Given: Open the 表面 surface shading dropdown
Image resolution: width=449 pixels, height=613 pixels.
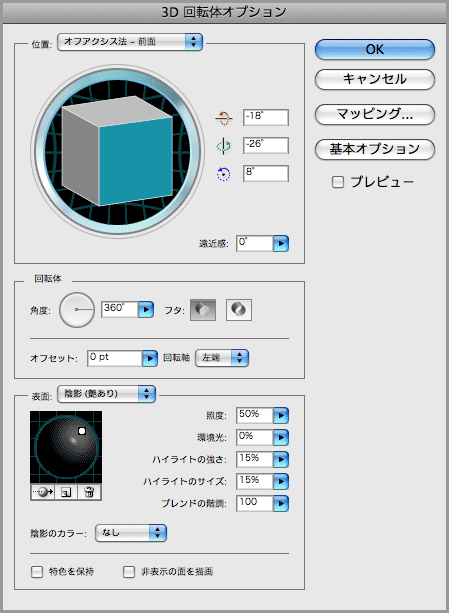Looking at the screenshot, I should [107, 394].
